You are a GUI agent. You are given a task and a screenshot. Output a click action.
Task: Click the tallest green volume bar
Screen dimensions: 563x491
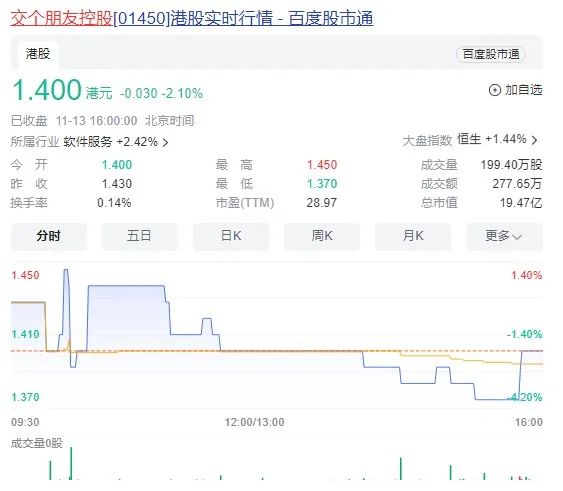71,463
